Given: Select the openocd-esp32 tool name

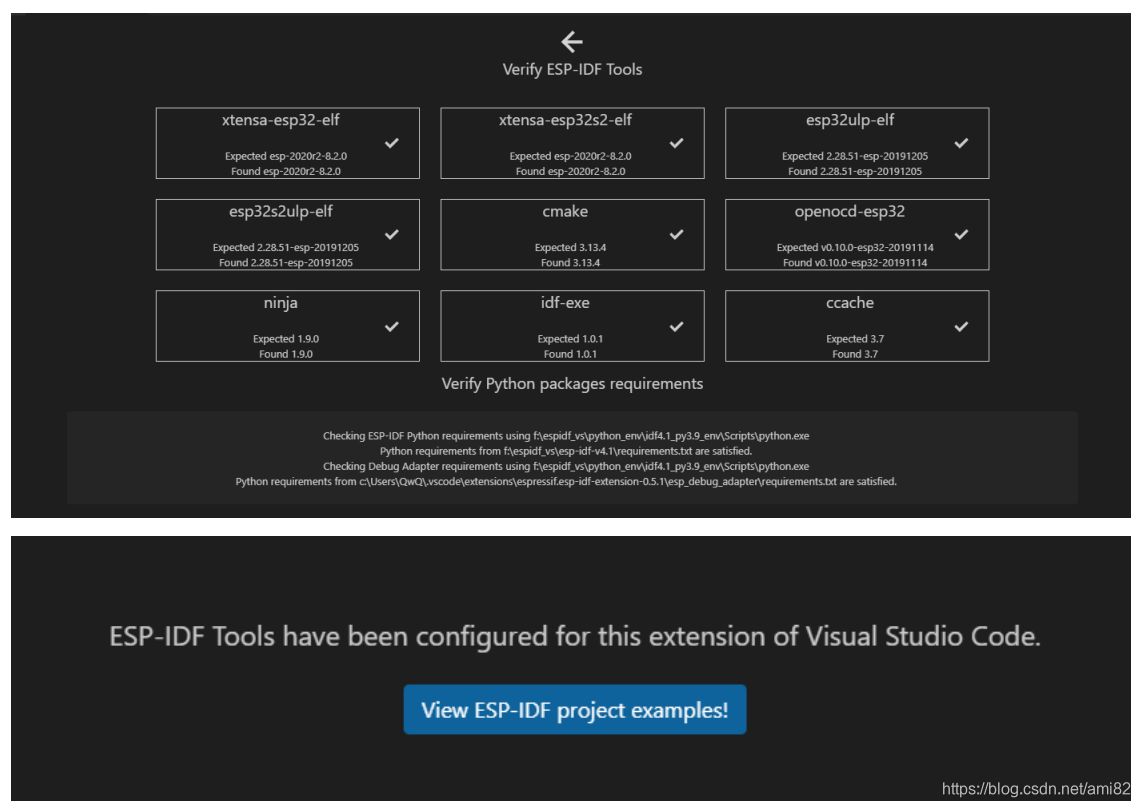Looking at the screenshot, I should tap(850, 212).
